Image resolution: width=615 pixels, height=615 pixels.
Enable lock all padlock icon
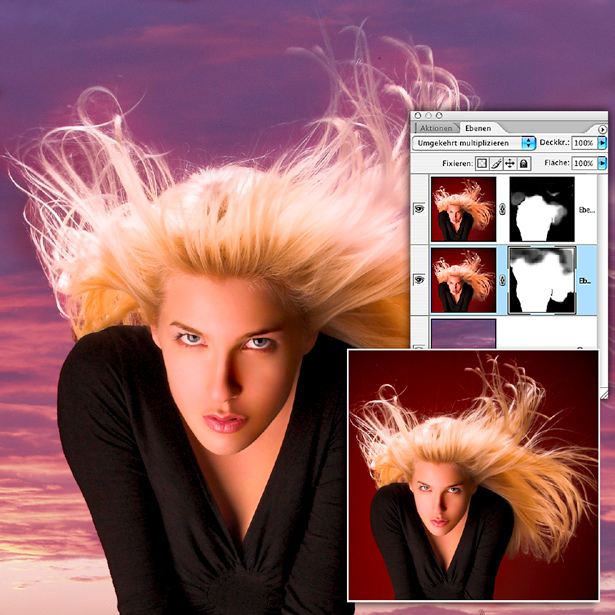click(x=524, y=163)
